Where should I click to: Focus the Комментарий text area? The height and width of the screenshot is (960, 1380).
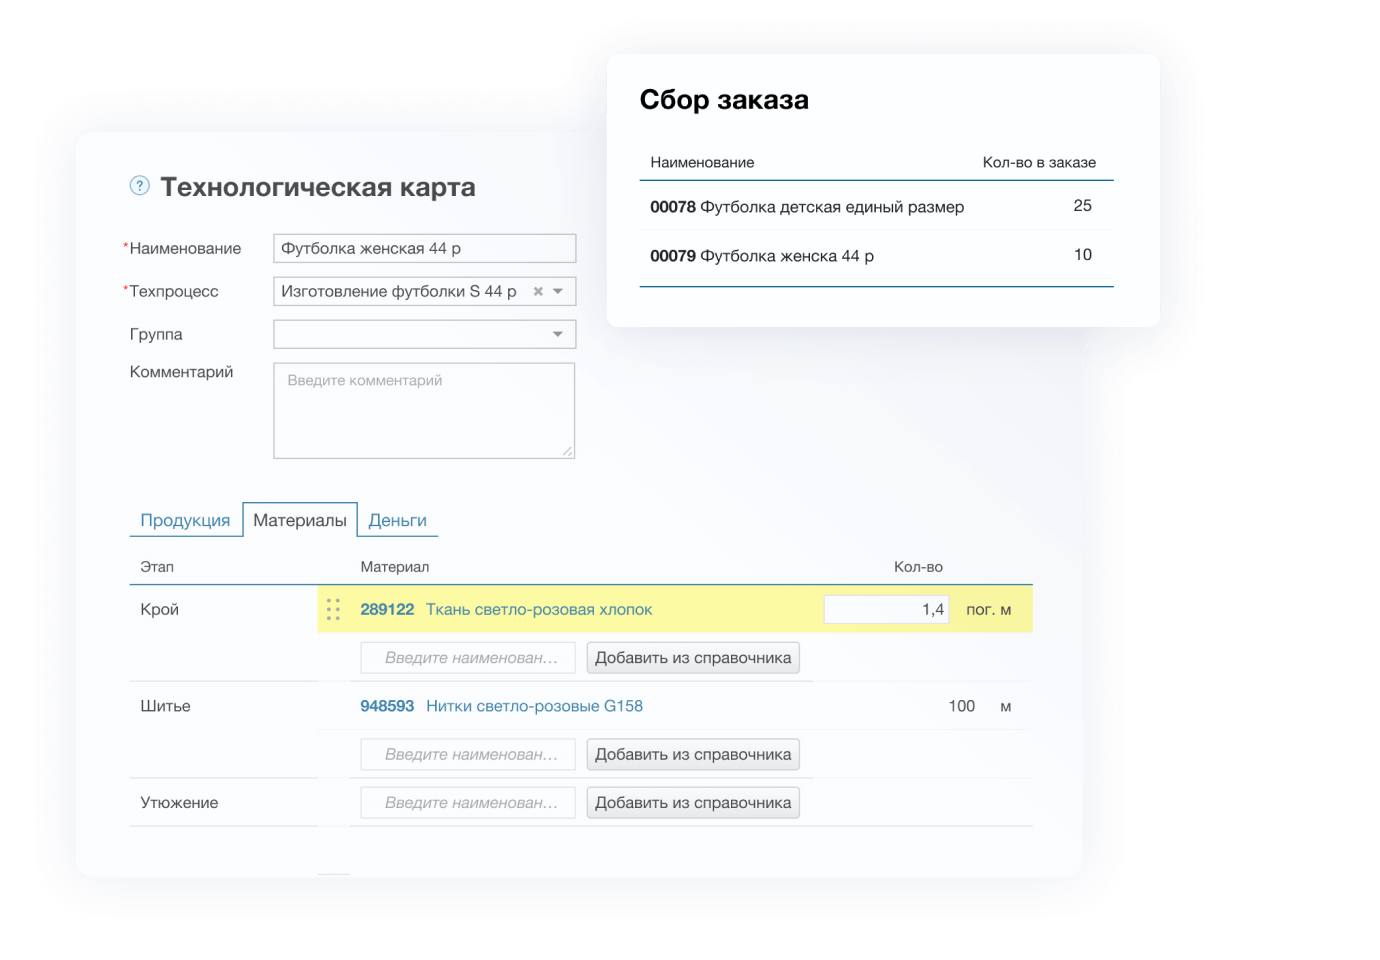tap(424, 410)
